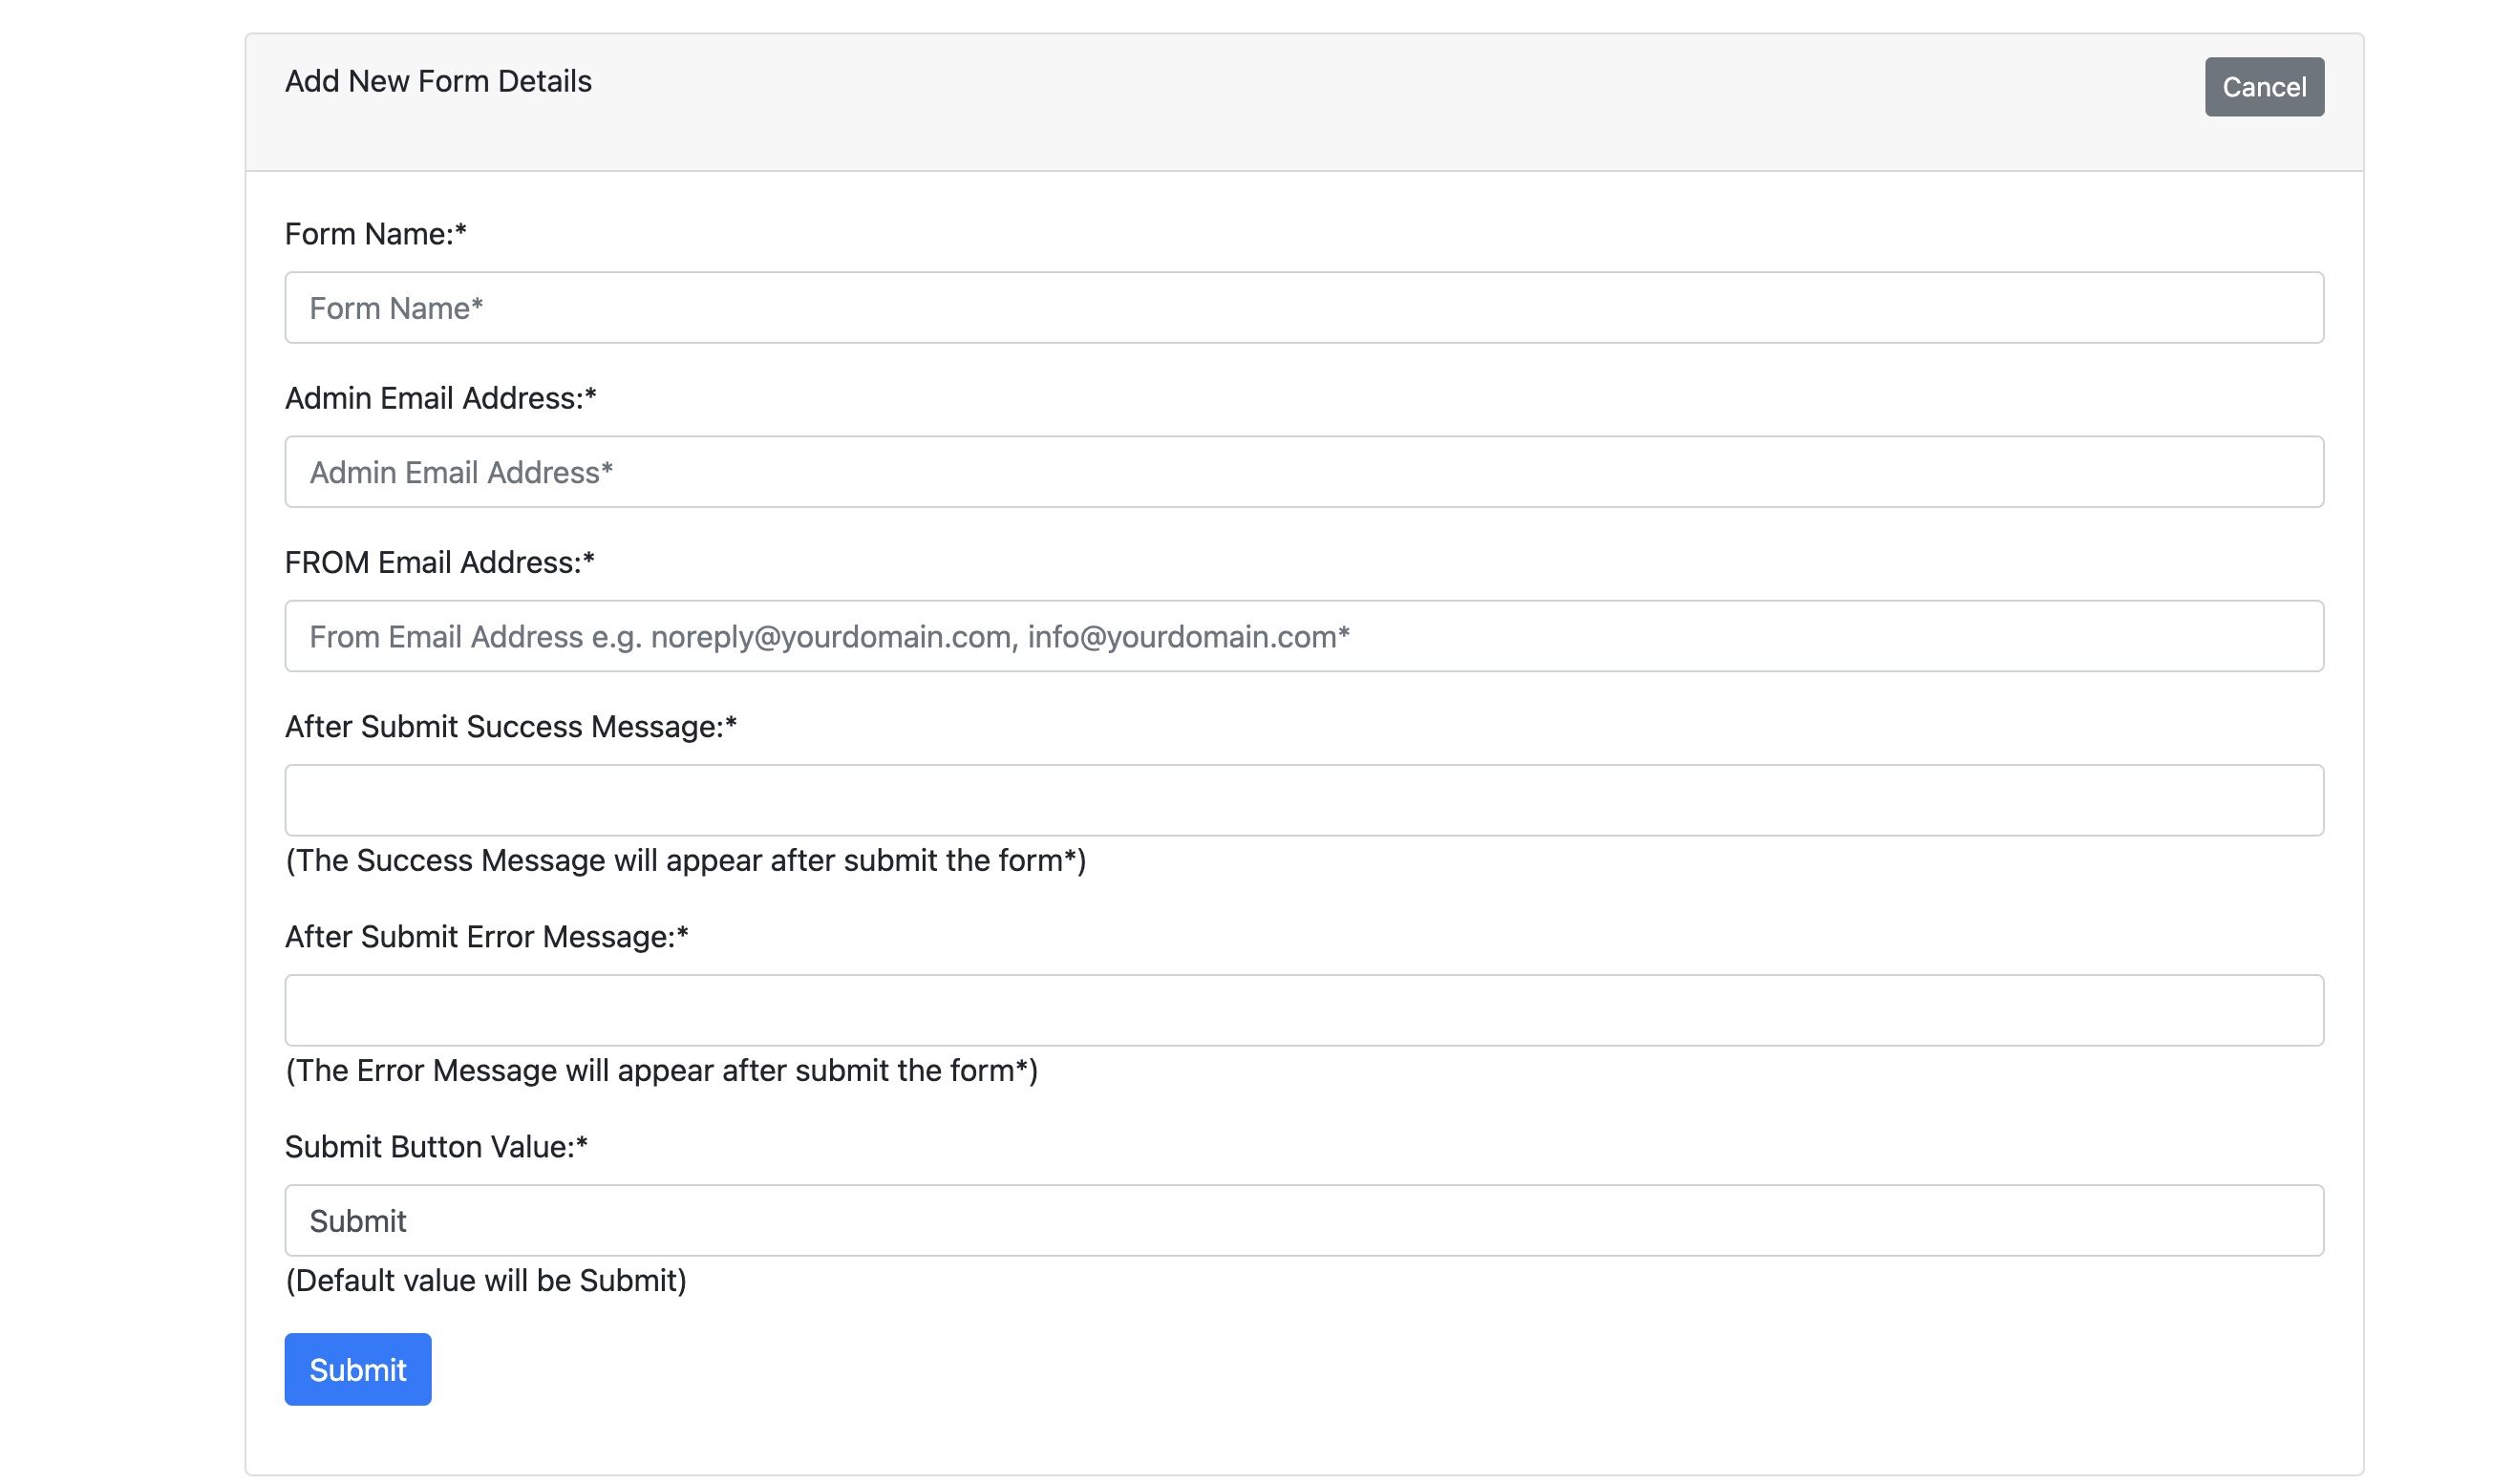
Task: Click the Error Message helper text
Action: [x=661, y=1070]
